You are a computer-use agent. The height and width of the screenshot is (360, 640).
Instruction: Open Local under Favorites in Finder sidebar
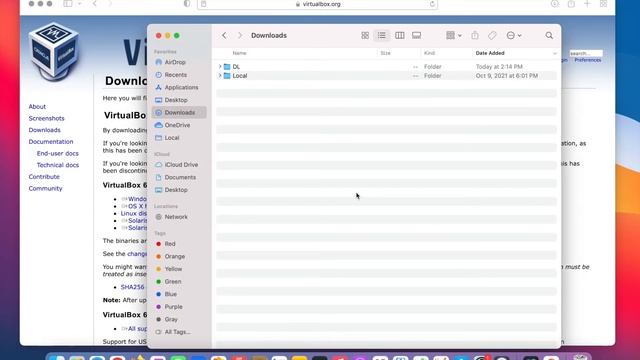[x=172, y=138]
